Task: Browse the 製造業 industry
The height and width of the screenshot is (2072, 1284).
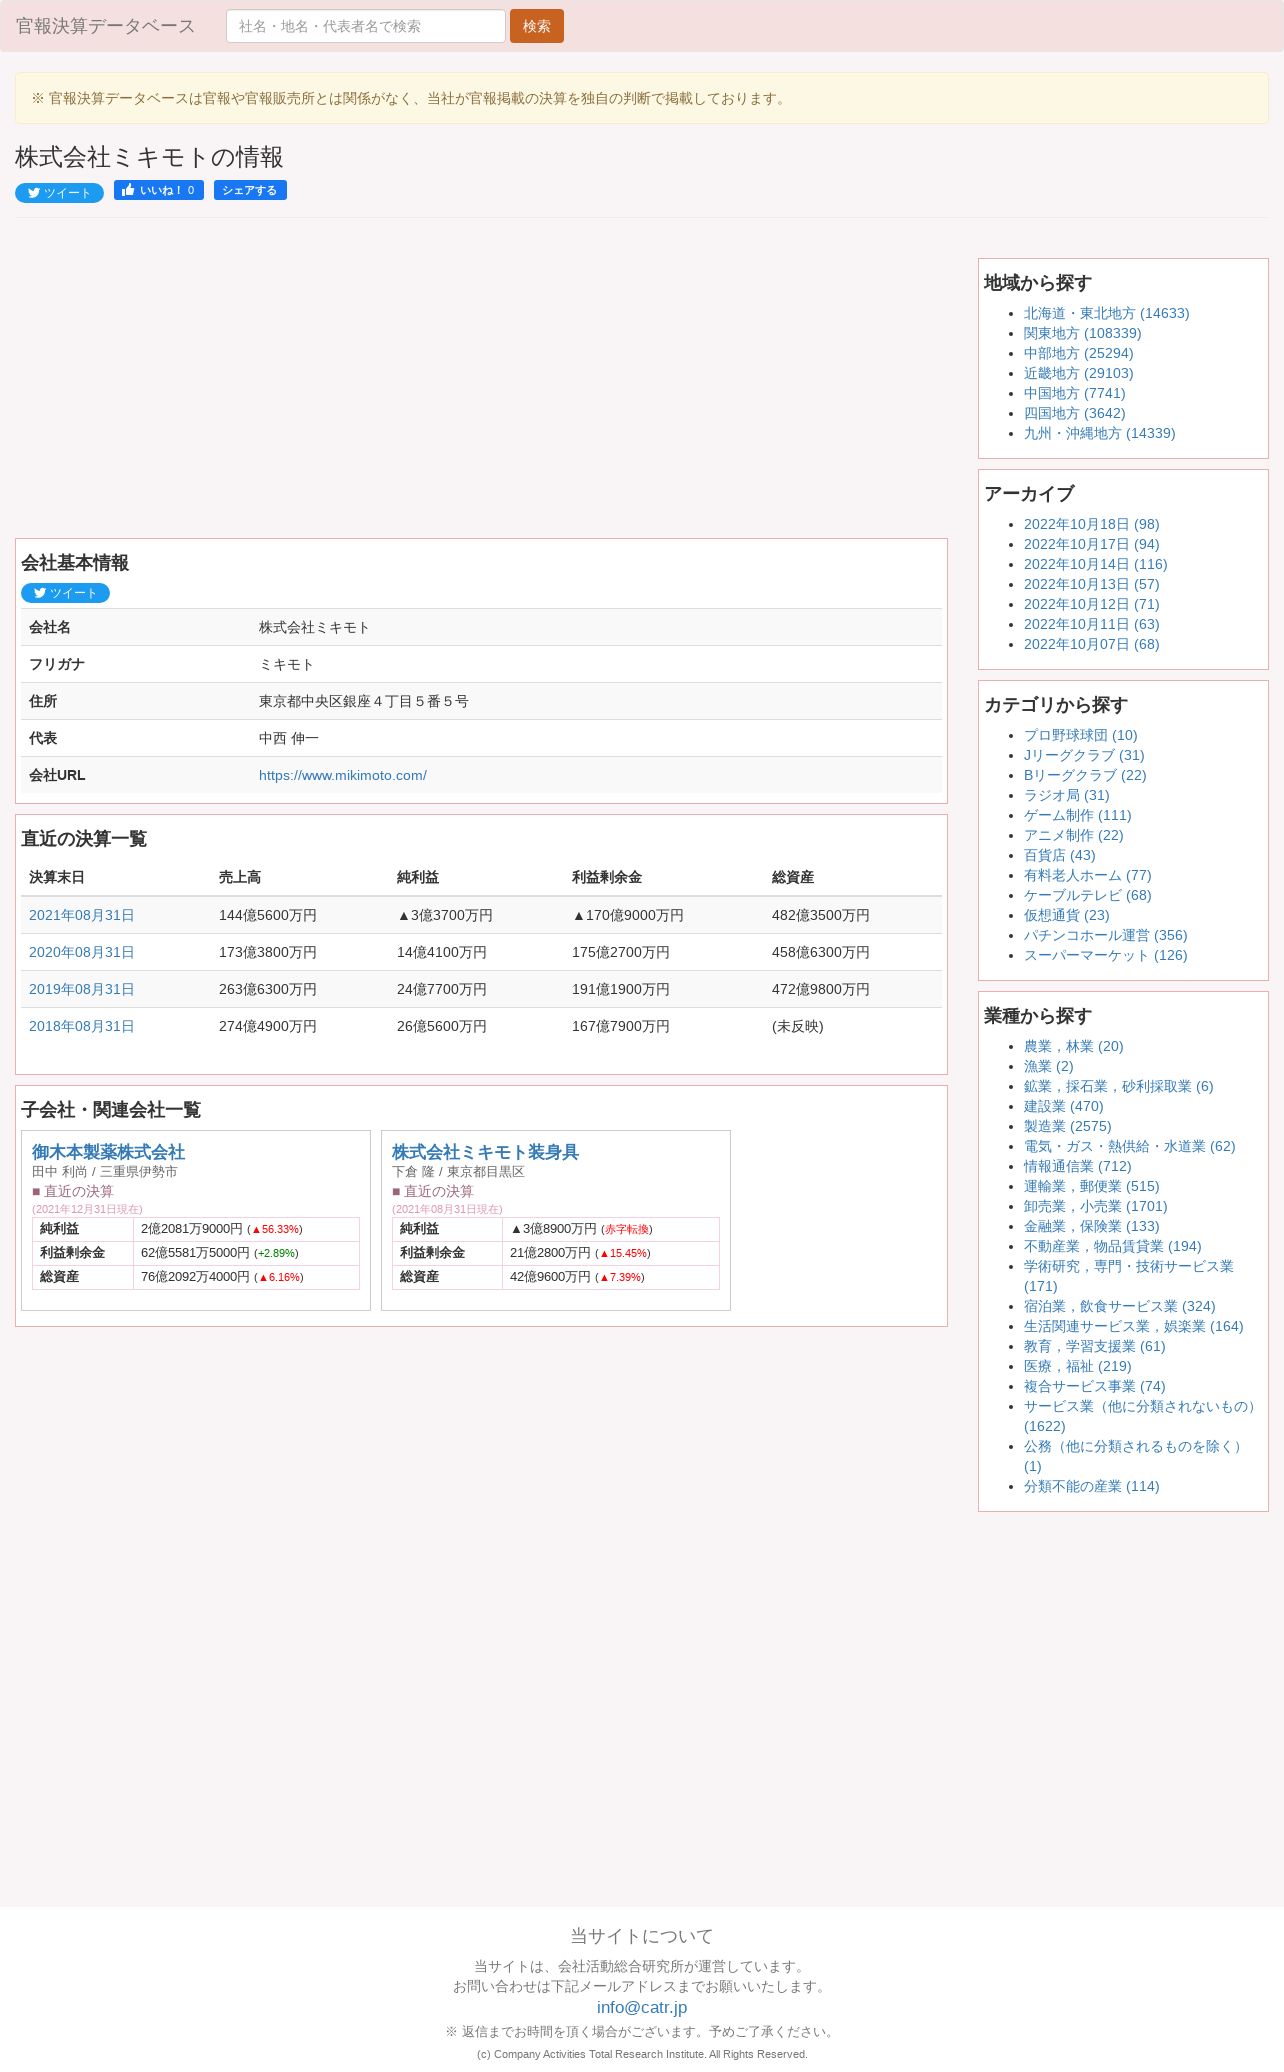Action: point(1067,1126)
